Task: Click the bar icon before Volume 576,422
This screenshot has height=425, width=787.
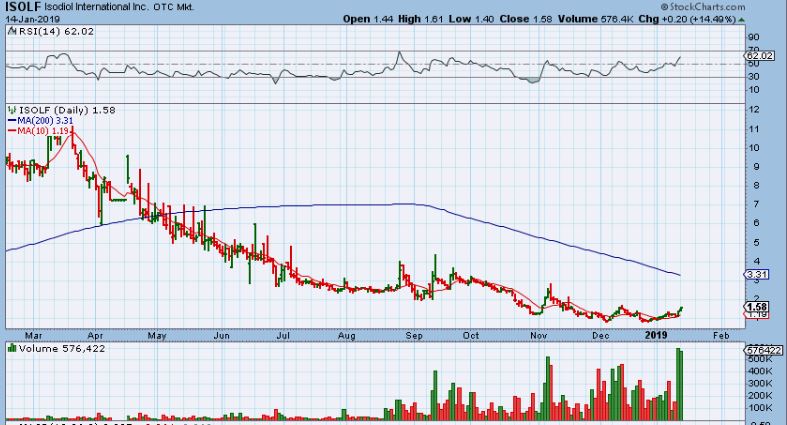Action: click(12, 348)
